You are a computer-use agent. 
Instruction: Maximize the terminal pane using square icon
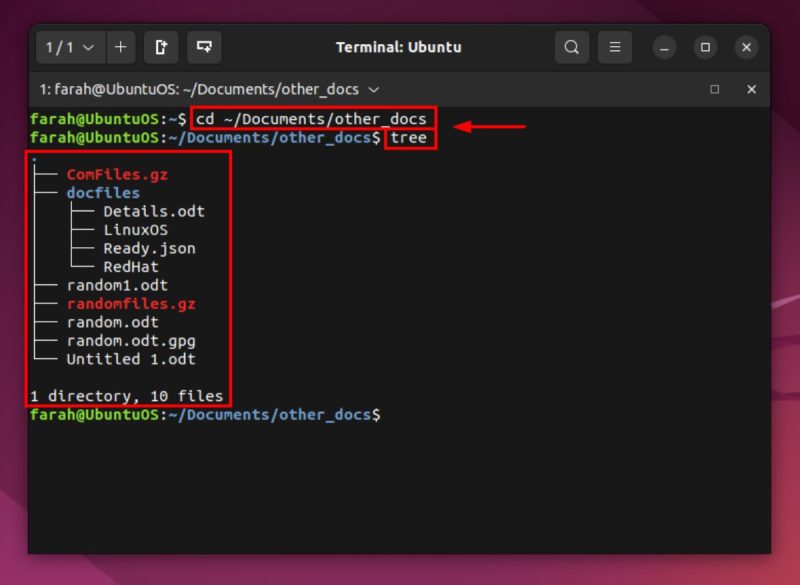(714, 89)
